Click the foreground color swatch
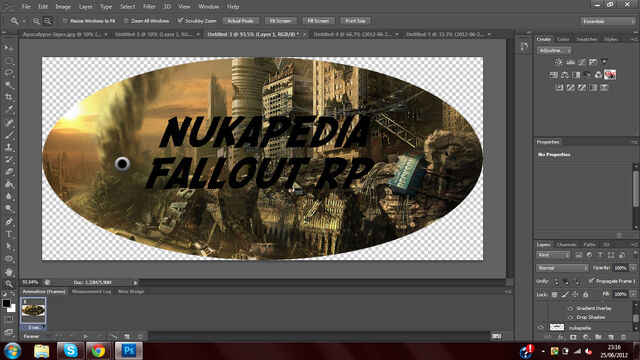This screenshot has height=360, width=640. pos(6,303)
